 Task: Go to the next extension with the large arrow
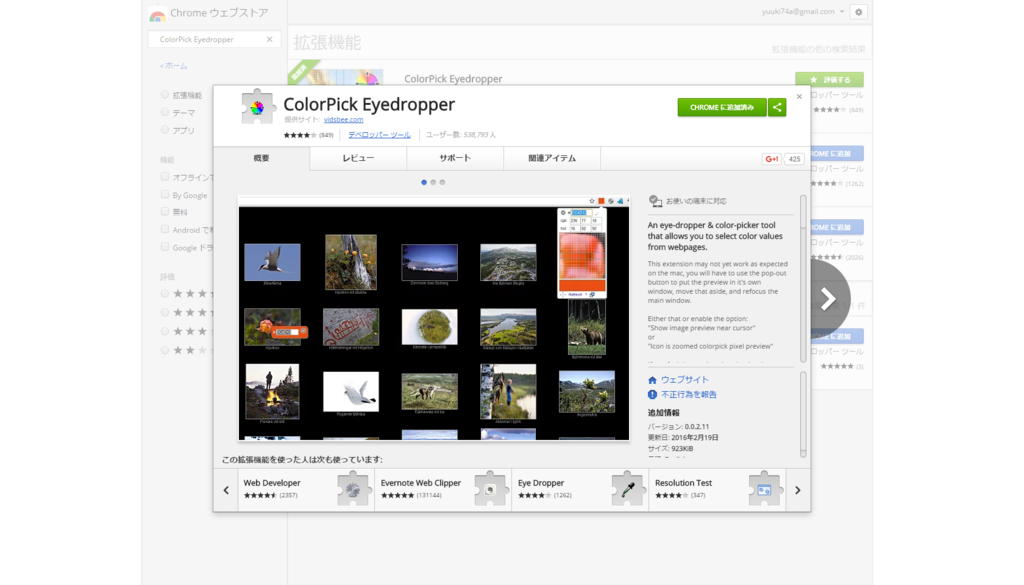coord(828,298)
